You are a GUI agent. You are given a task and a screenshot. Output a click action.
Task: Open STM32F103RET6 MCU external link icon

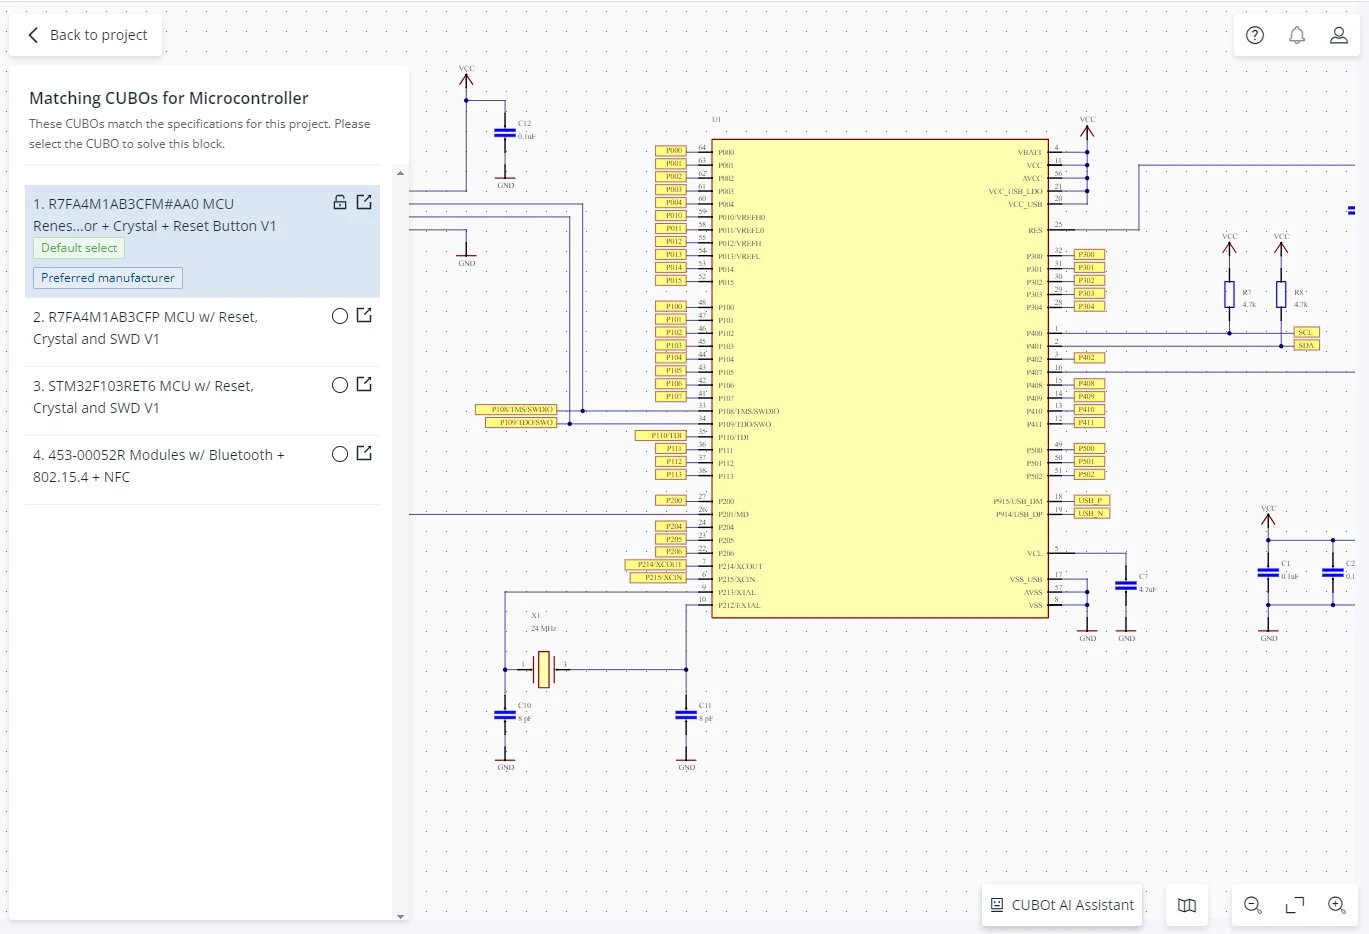(364, 384)
